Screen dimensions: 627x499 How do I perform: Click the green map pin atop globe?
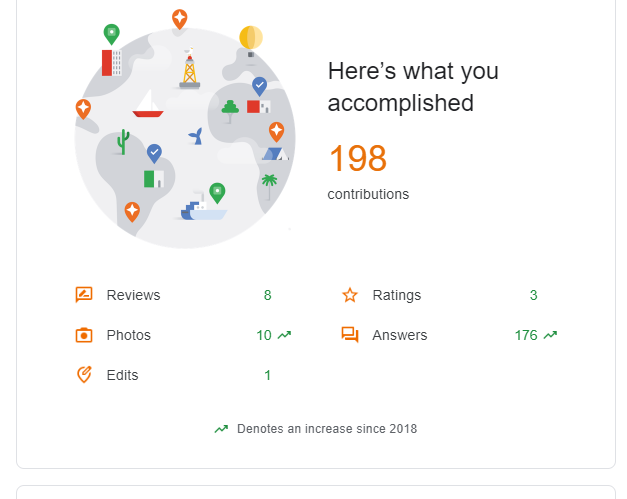point(111,33)
